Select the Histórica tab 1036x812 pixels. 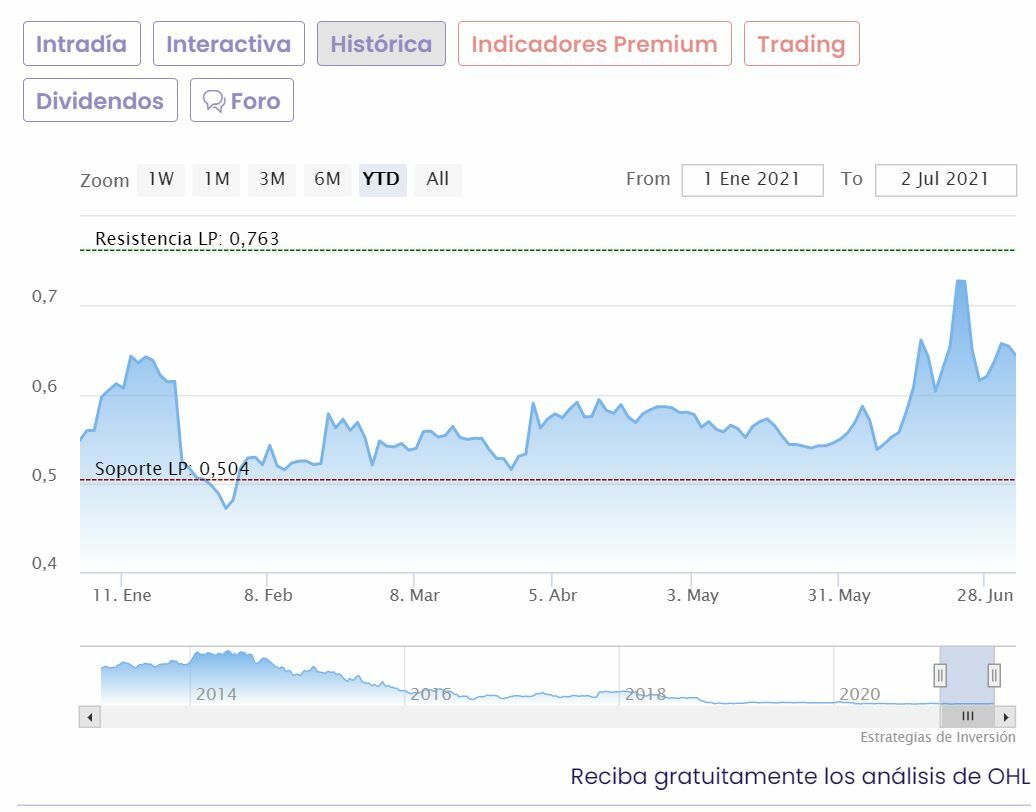point(381,44)
